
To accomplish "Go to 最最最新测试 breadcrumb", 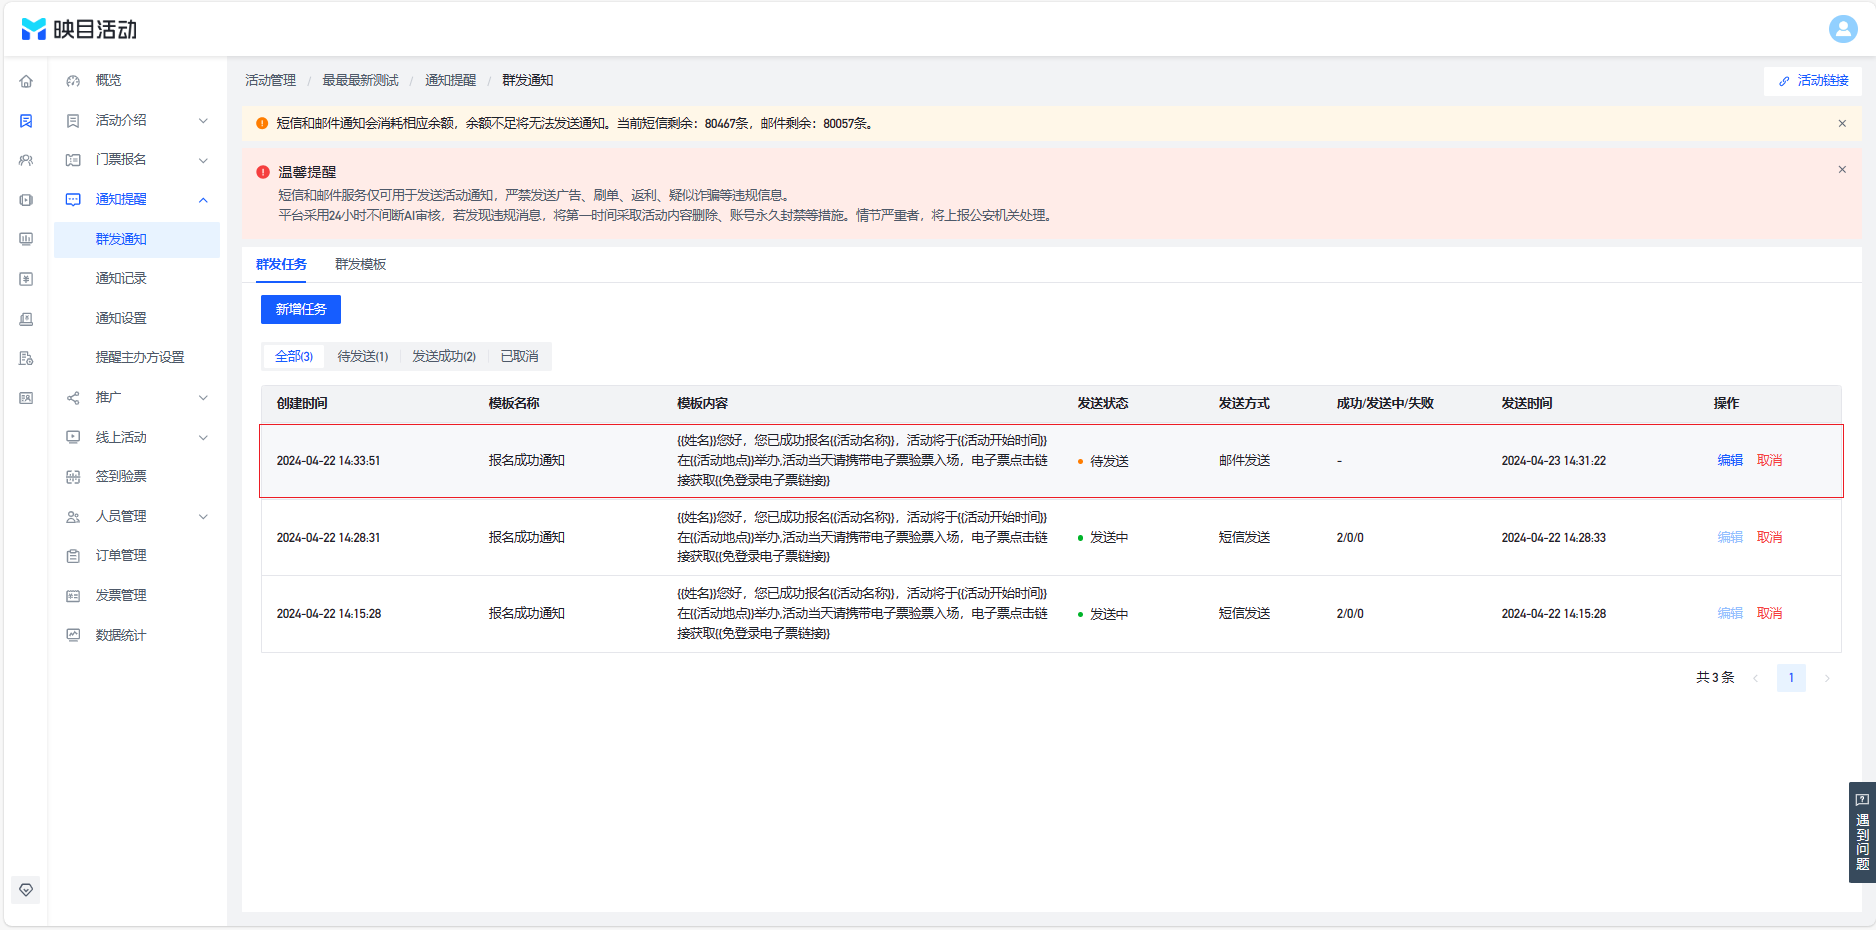I will coord(360,81).
